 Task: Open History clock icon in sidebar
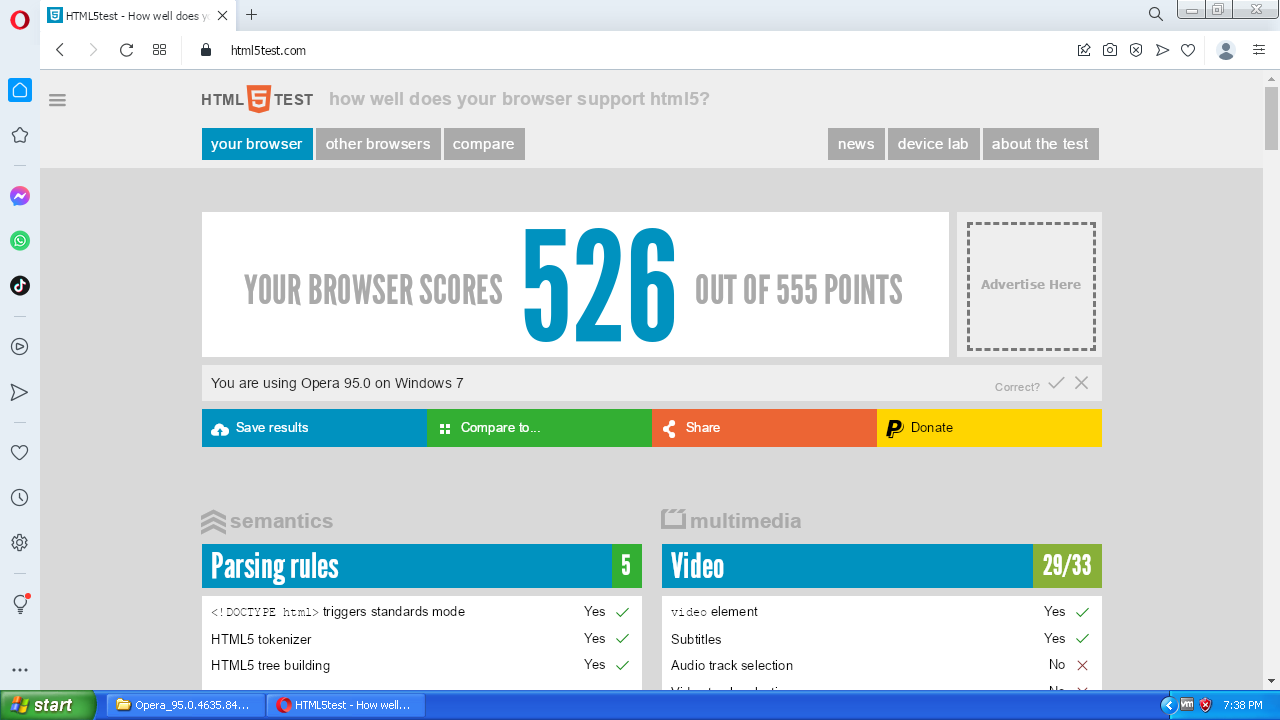(20, 498)
